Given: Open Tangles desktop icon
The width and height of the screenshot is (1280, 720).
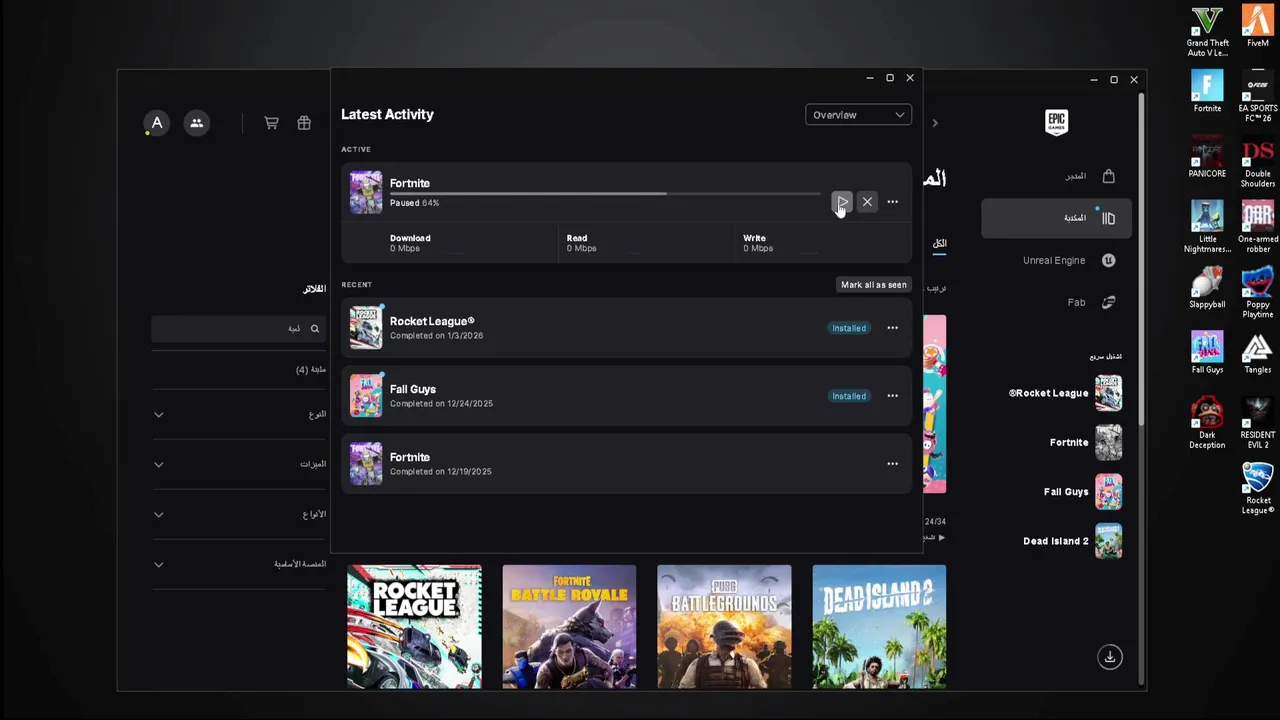Looking at the screenshot, I should coord(1257,353).
